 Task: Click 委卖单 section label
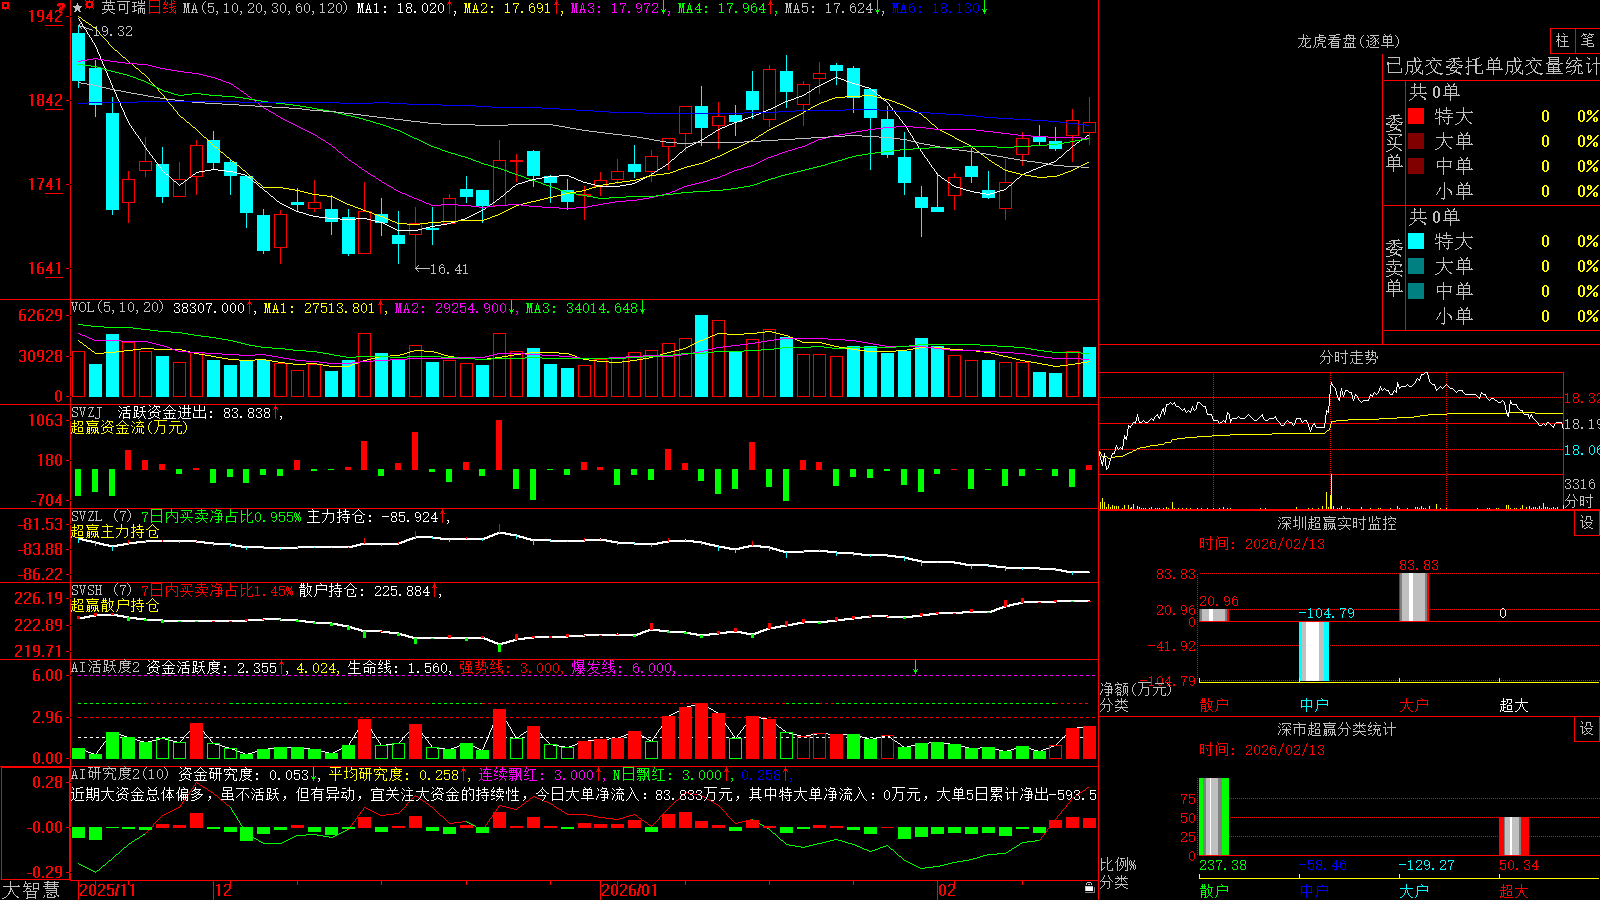1394,267
